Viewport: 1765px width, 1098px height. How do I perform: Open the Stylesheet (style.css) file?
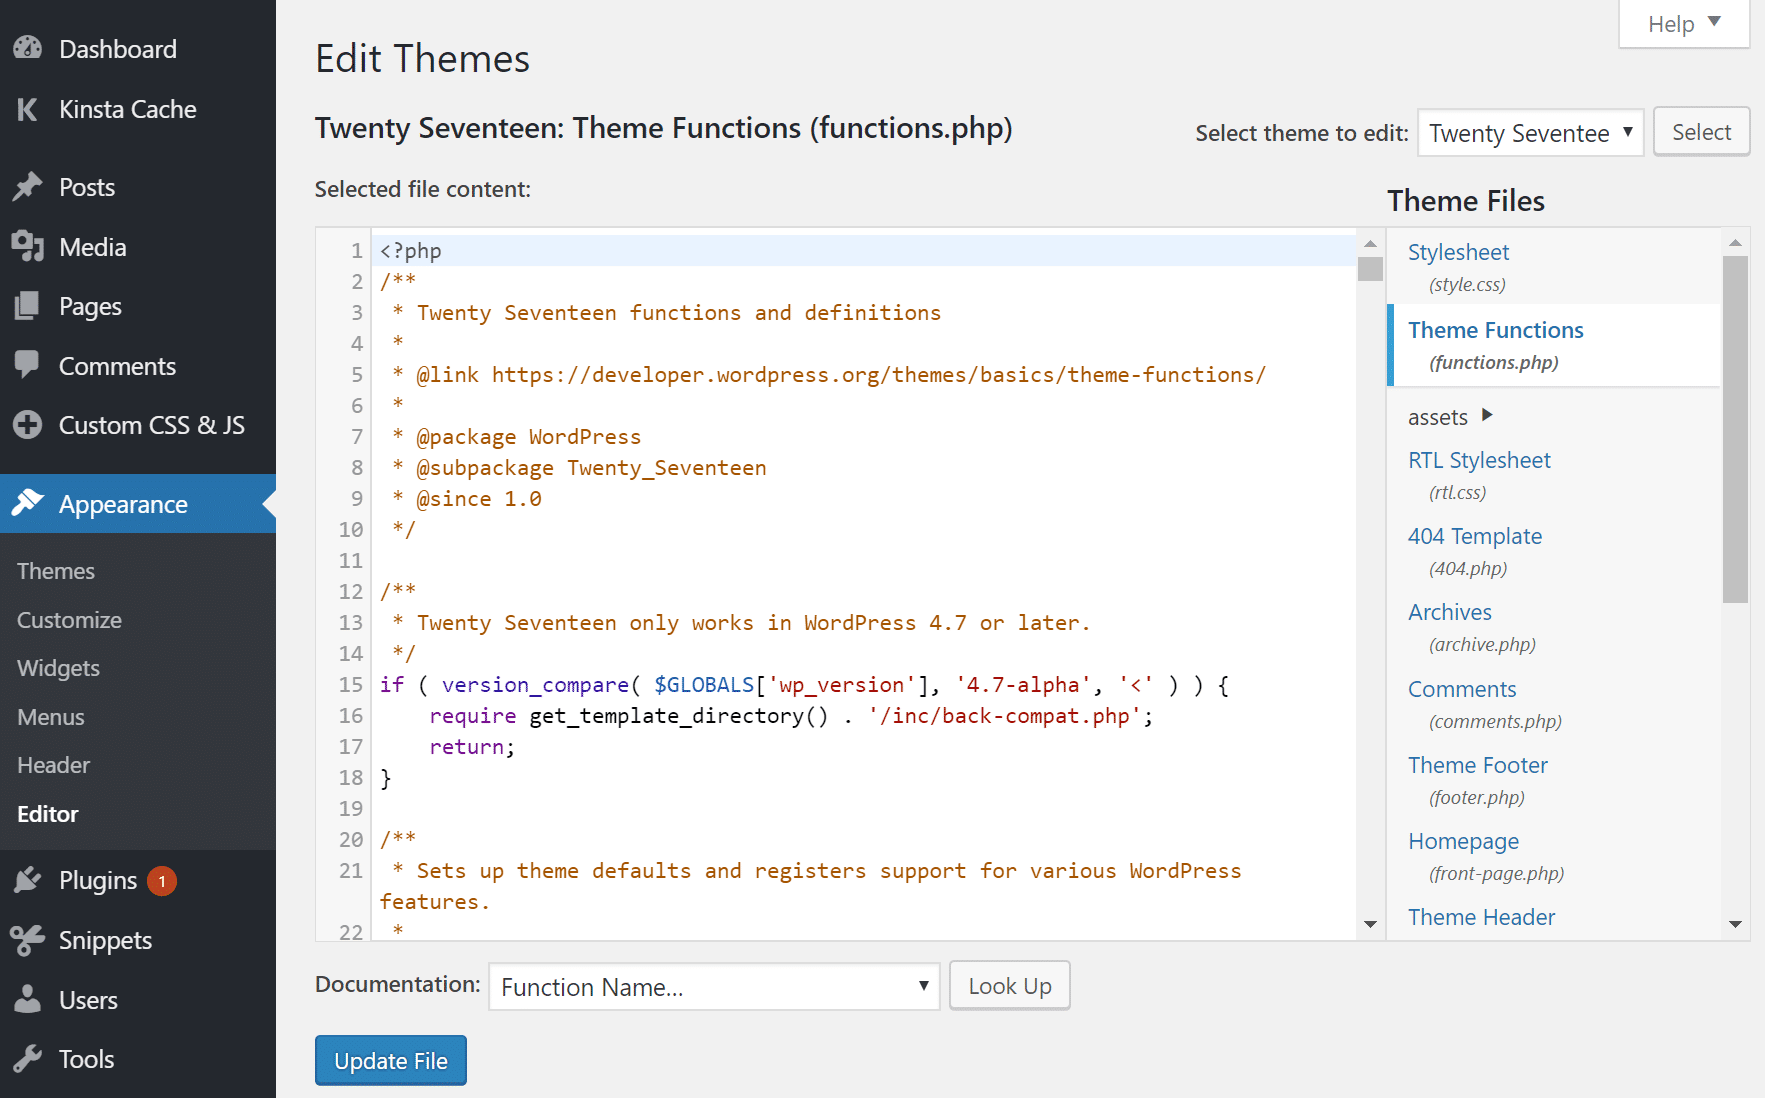pyautogui.click(x=1458, y=252)
